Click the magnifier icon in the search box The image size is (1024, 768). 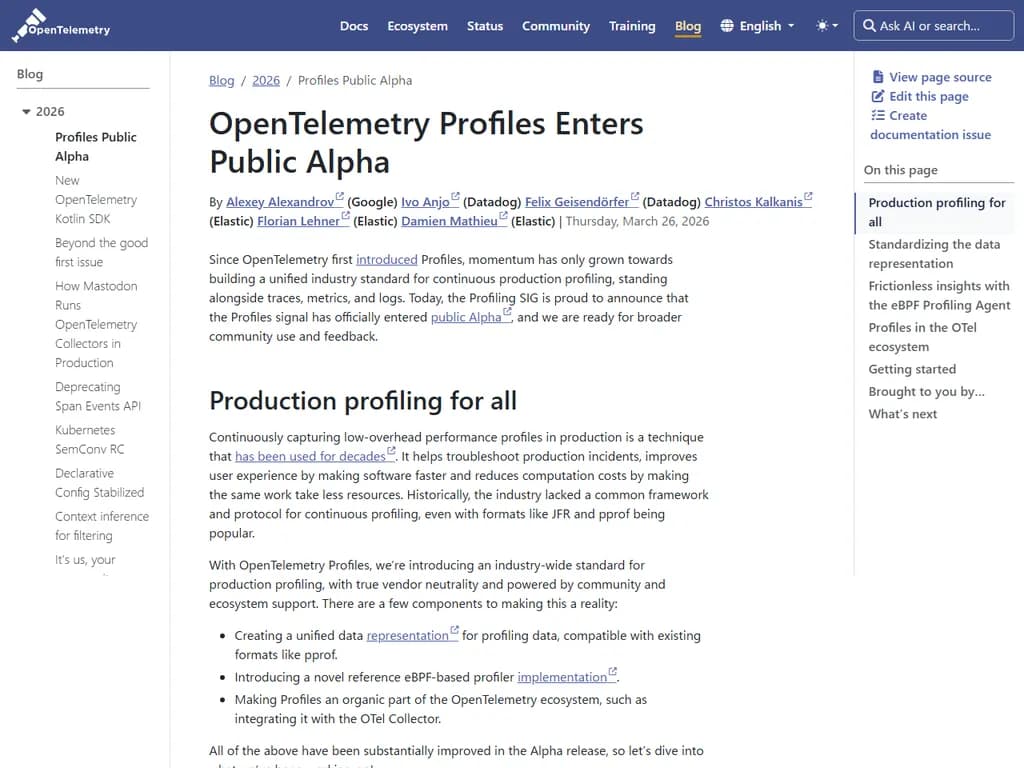coord(869,25)
